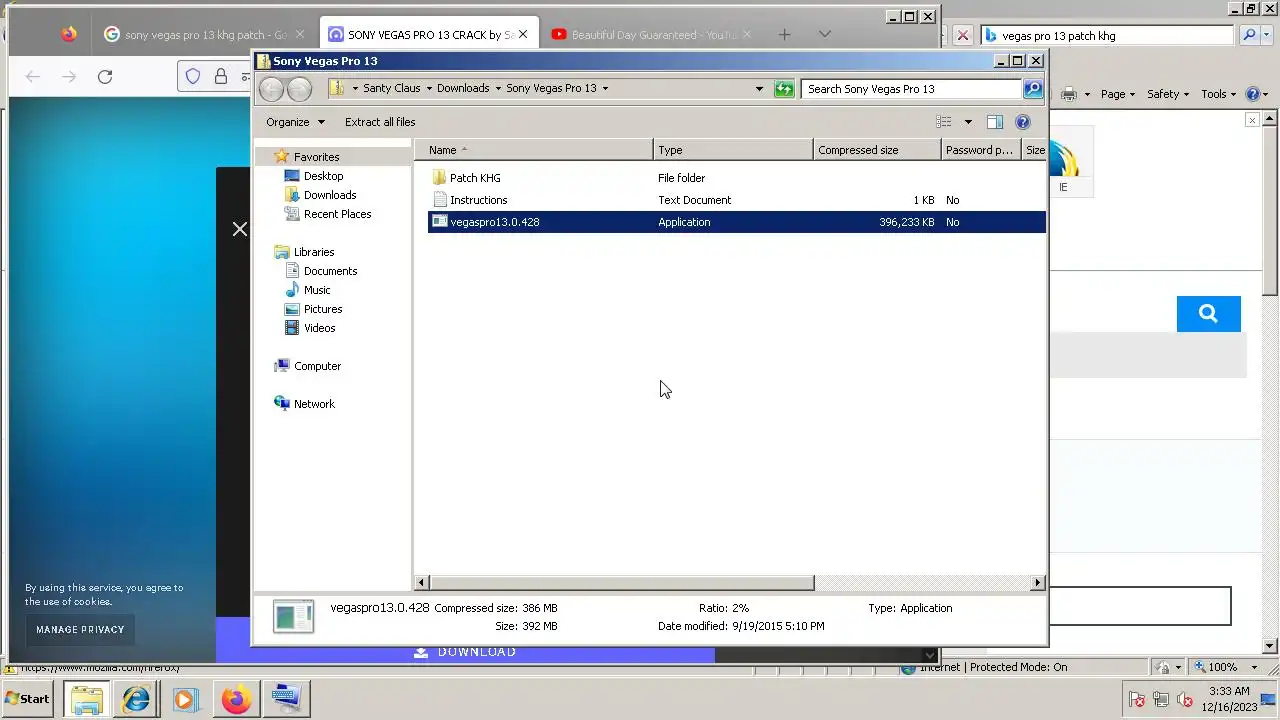Go back in Firefox
Screen dimensions: 1280x720
coord(33,77)
